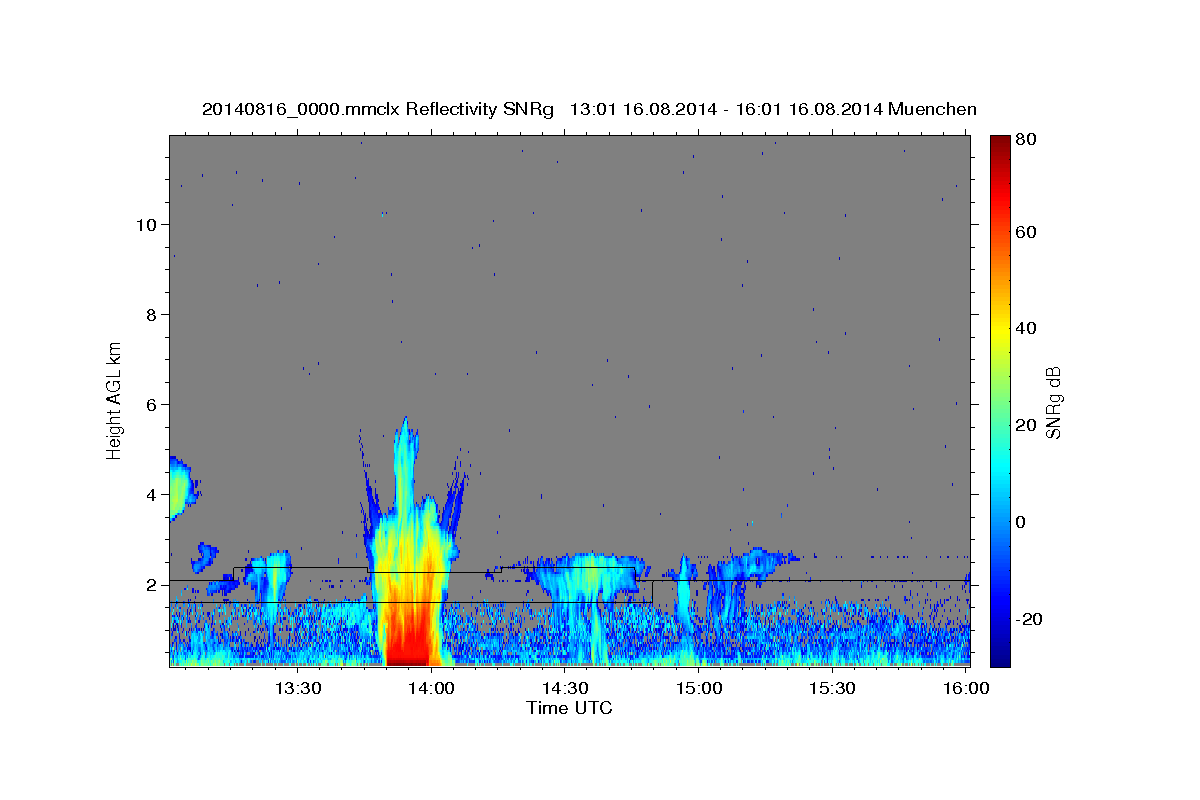Click the 13:30 time tick label
This screenshot has width=1200, height=800.
point(298,689)
